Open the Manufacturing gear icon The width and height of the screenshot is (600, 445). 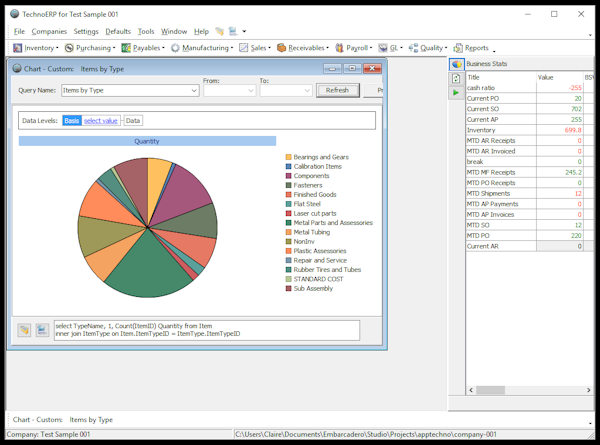coord(175,48)
